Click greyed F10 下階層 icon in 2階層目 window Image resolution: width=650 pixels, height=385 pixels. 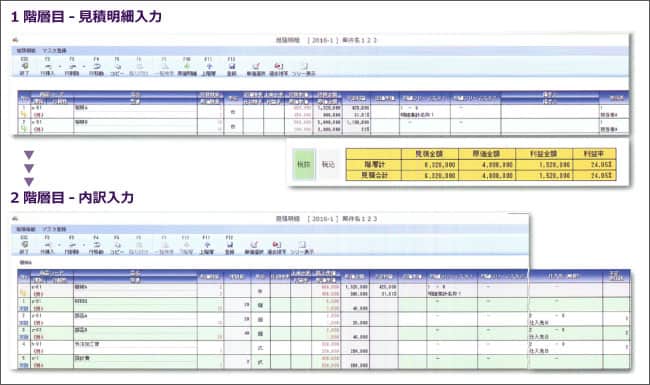186,245
